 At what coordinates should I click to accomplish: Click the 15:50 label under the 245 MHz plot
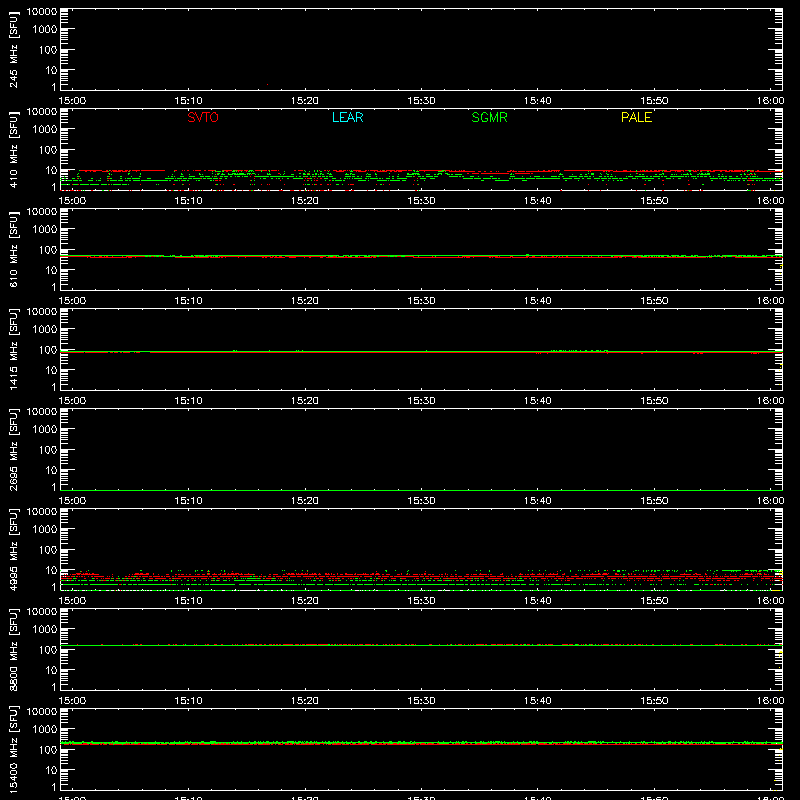654,101
